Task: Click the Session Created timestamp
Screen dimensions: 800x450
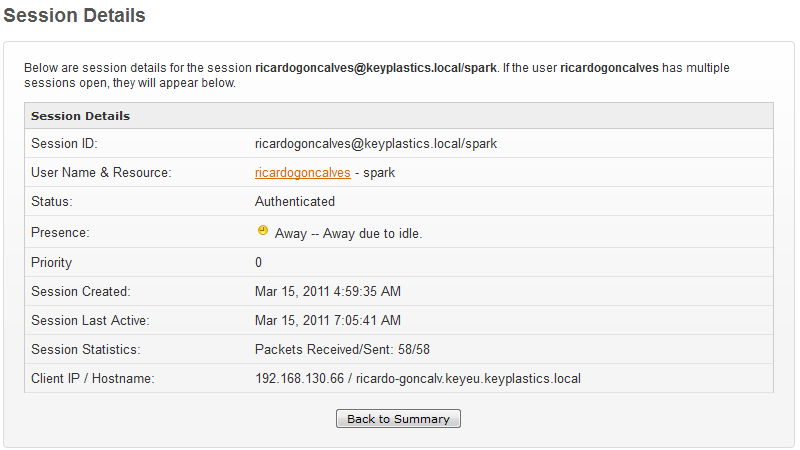Action: pos(328,291)
